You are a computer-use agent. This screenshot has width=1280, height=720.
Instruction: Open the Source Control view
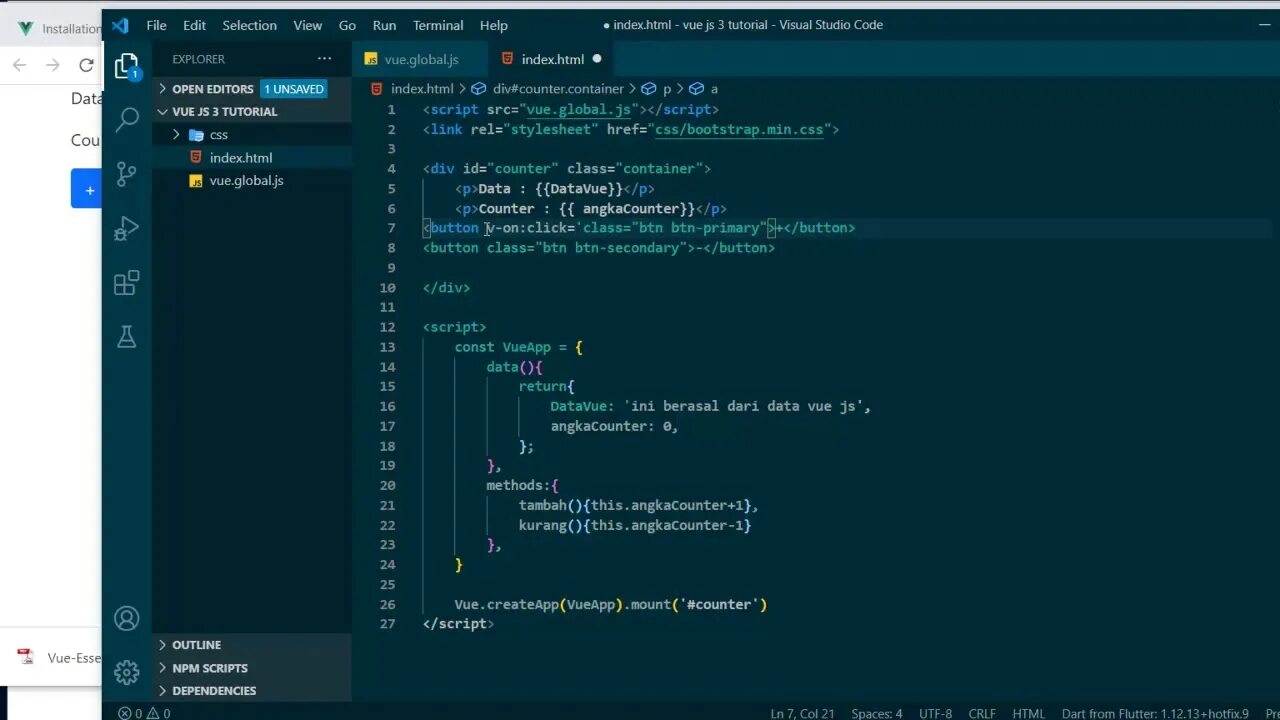127,174
